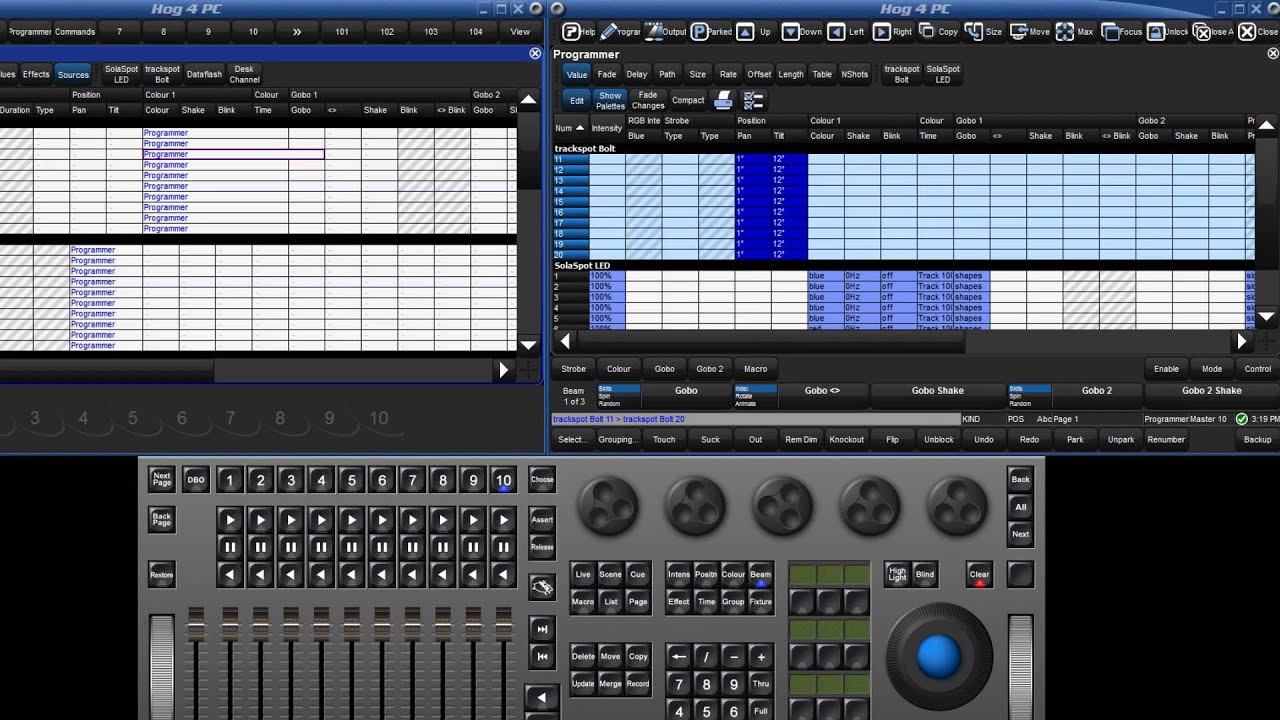Click the Programmer table right scroll arrow
Image resolution: width=1280 pixels, height=720 pixels.
[1242, 341]
